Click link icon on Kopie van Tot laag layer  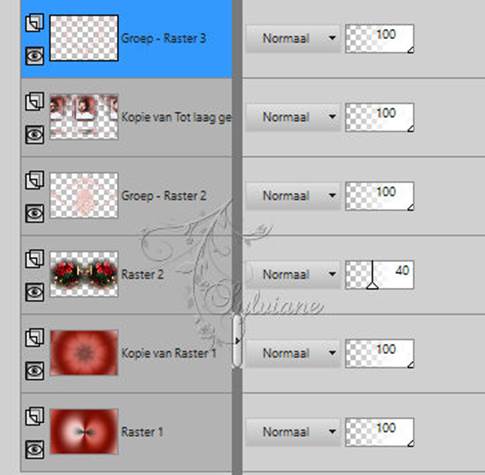click(35, 101)
